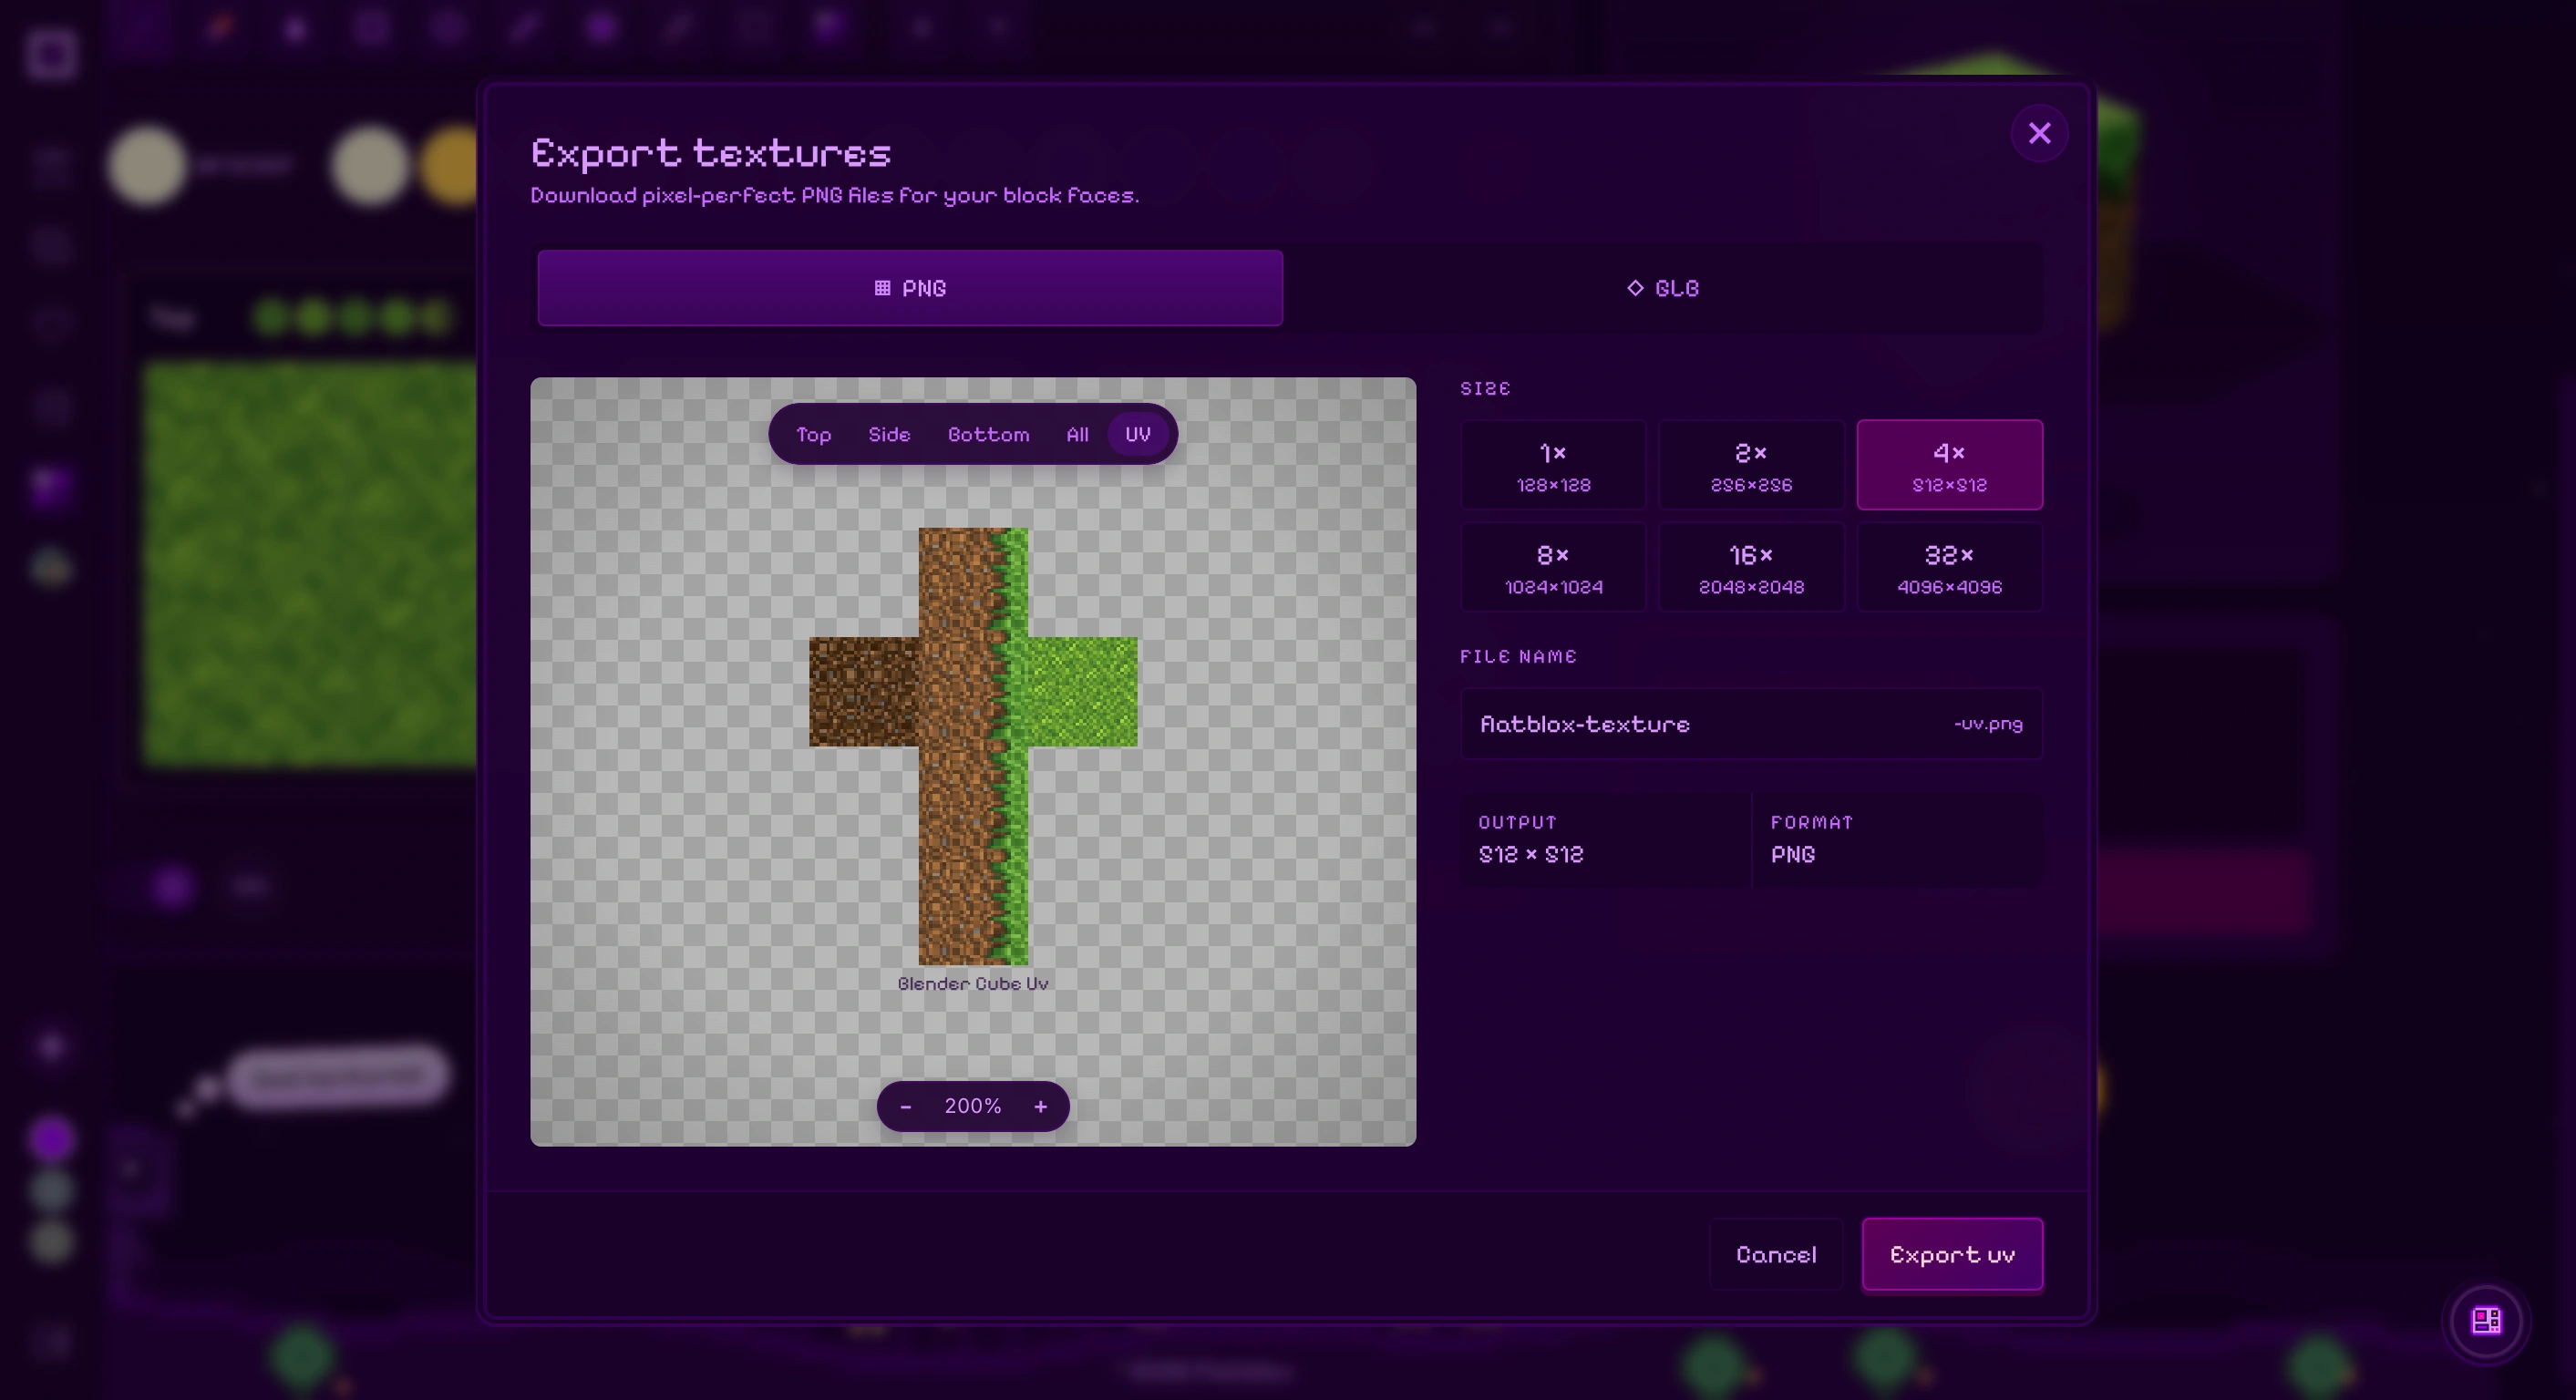Viewport: 2576px width, 1400px height.
Task: Click the -uv.png file suffix
Action: click(x=1988, y=724)
